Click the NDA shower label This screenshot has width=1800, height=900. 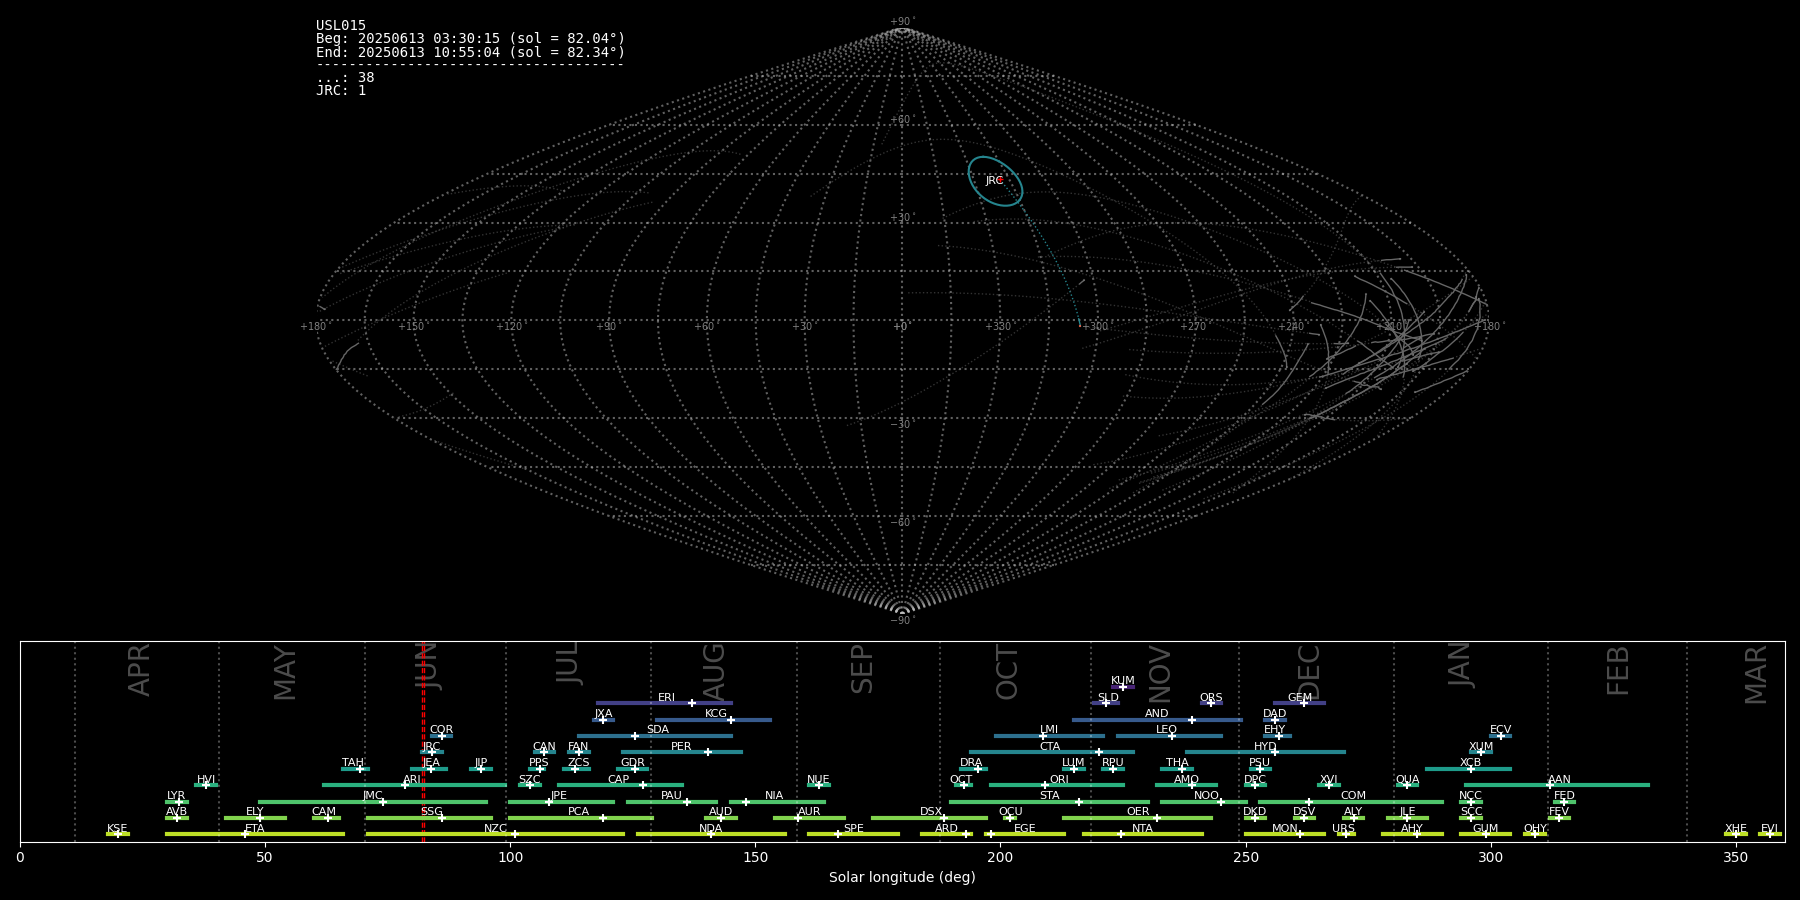pyautogui.click(x=710, y=828)
